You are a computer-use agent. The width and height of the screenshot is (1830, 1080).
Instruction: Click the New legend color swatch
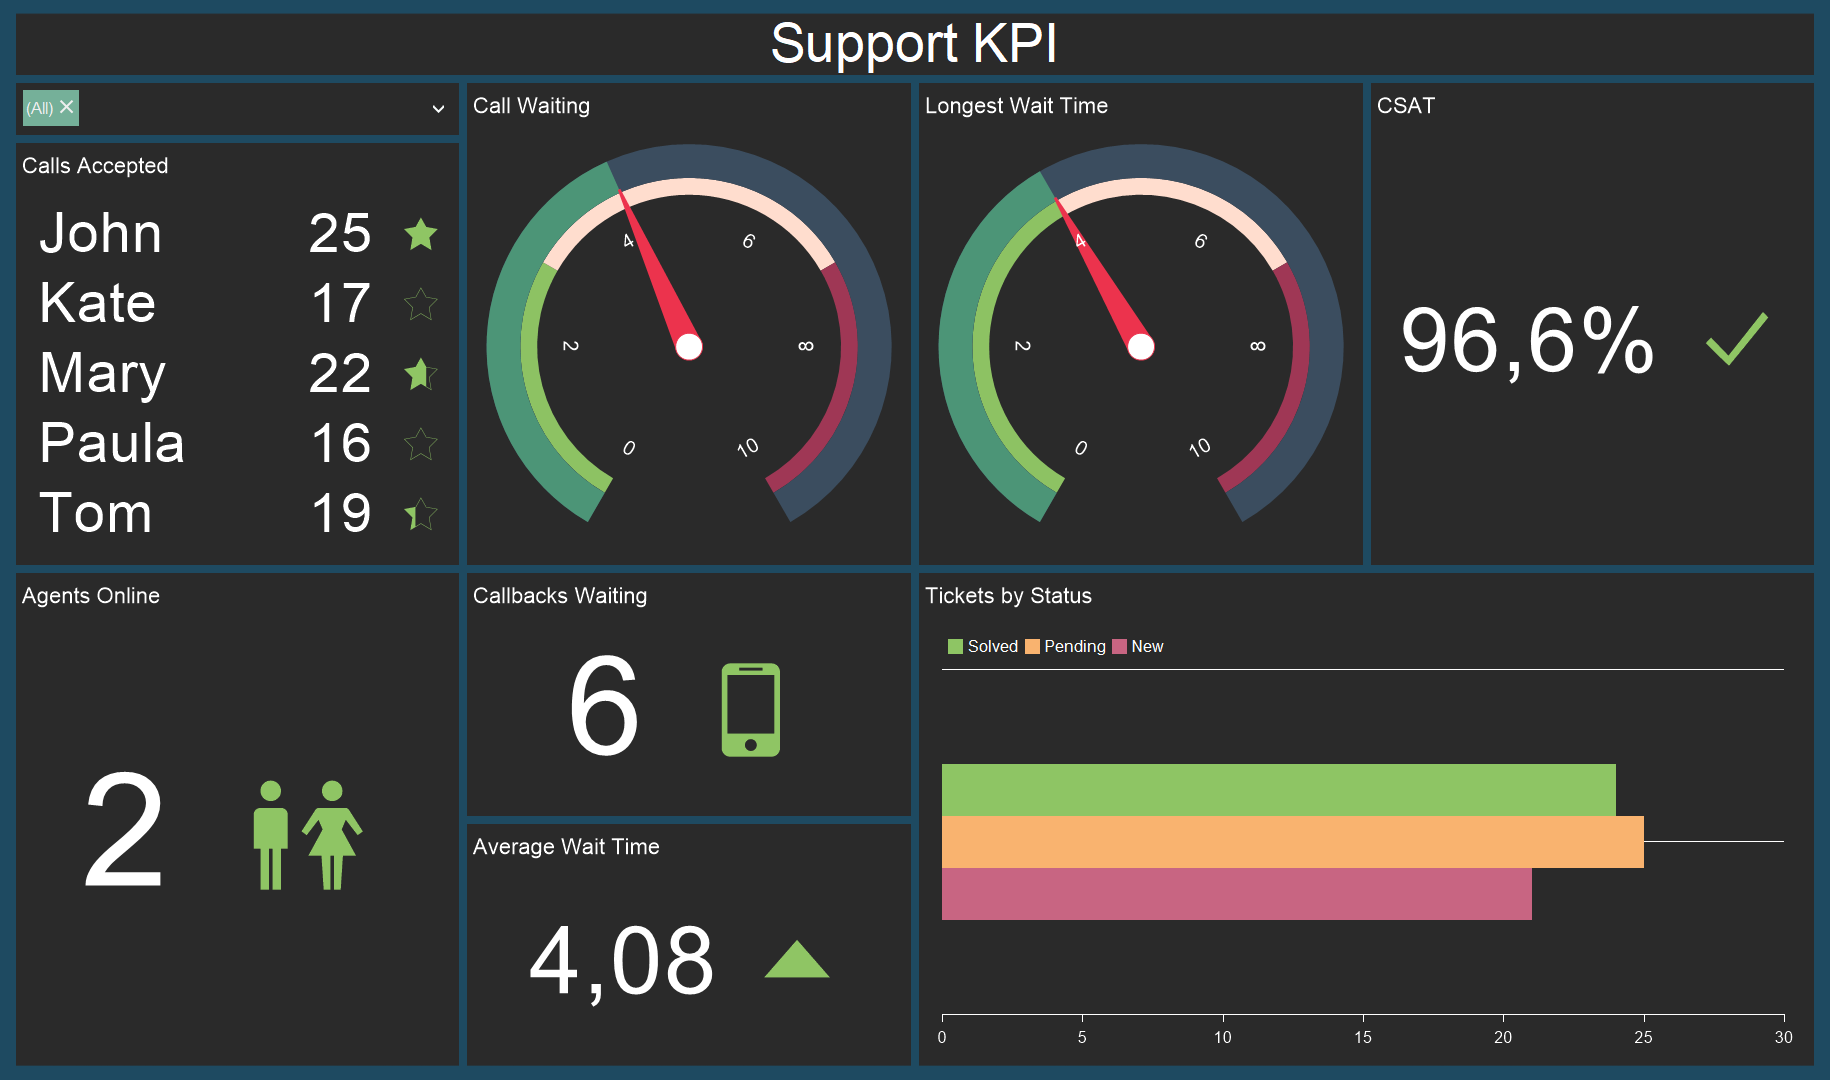tap(1119, 646)
